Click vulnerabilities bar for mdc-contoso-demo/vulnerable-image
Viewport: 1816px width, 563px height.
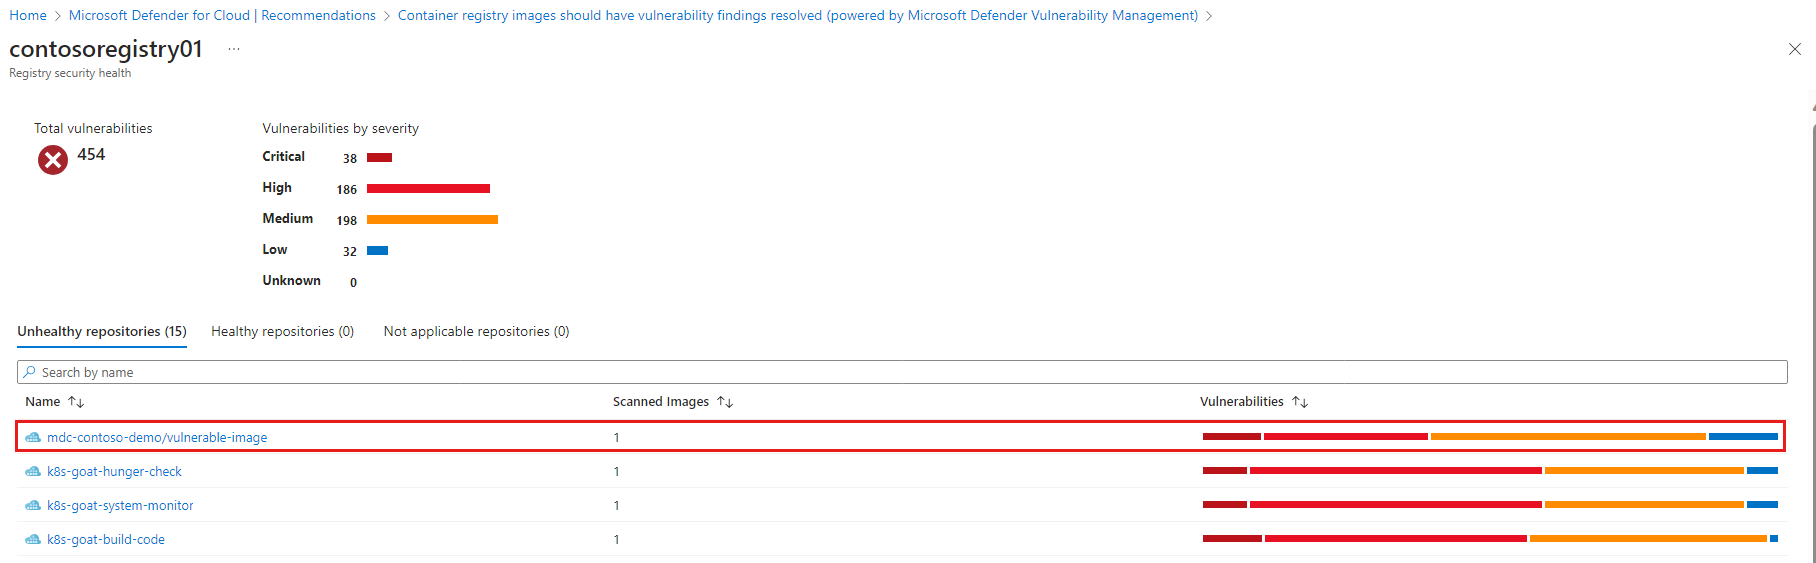(1490, 437)
